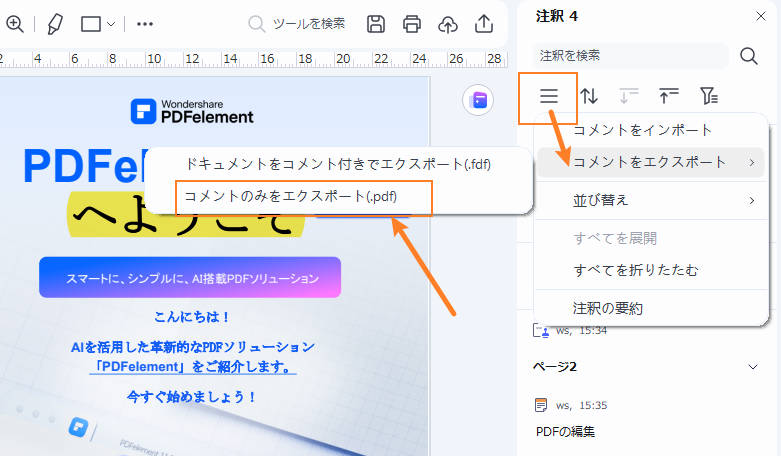Viewport: 781px width, 456px height.
Task: Collapse the ページ2 section chevron
Action: click(753, 367)
